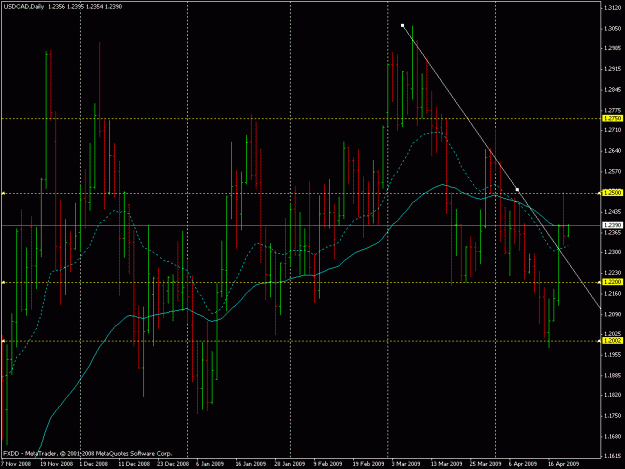Screen dimensions: 625x469
Task: Click the 23 Dec 2008 date label
Action: 173,464
